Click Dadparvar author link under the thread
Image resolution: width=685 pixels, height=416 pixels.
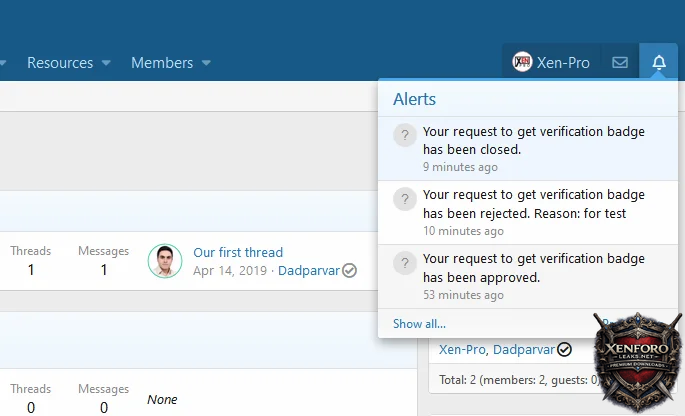coord(308,270)
